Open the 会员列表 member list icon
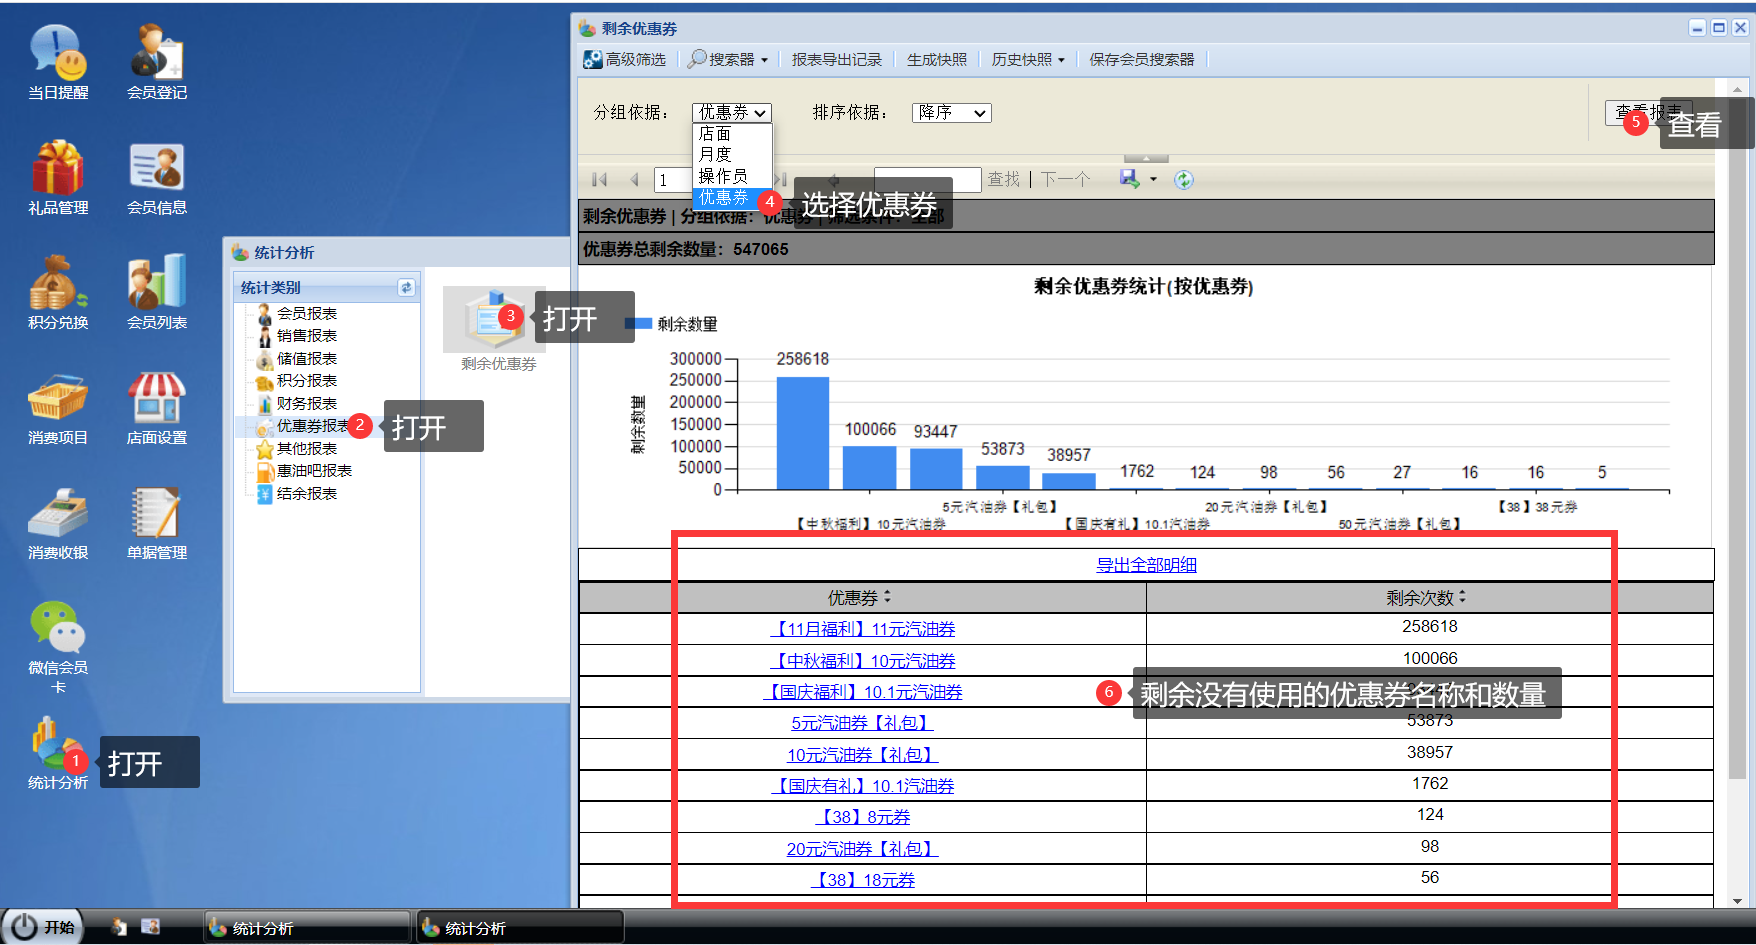1756x945 pixels. [157, 292]
